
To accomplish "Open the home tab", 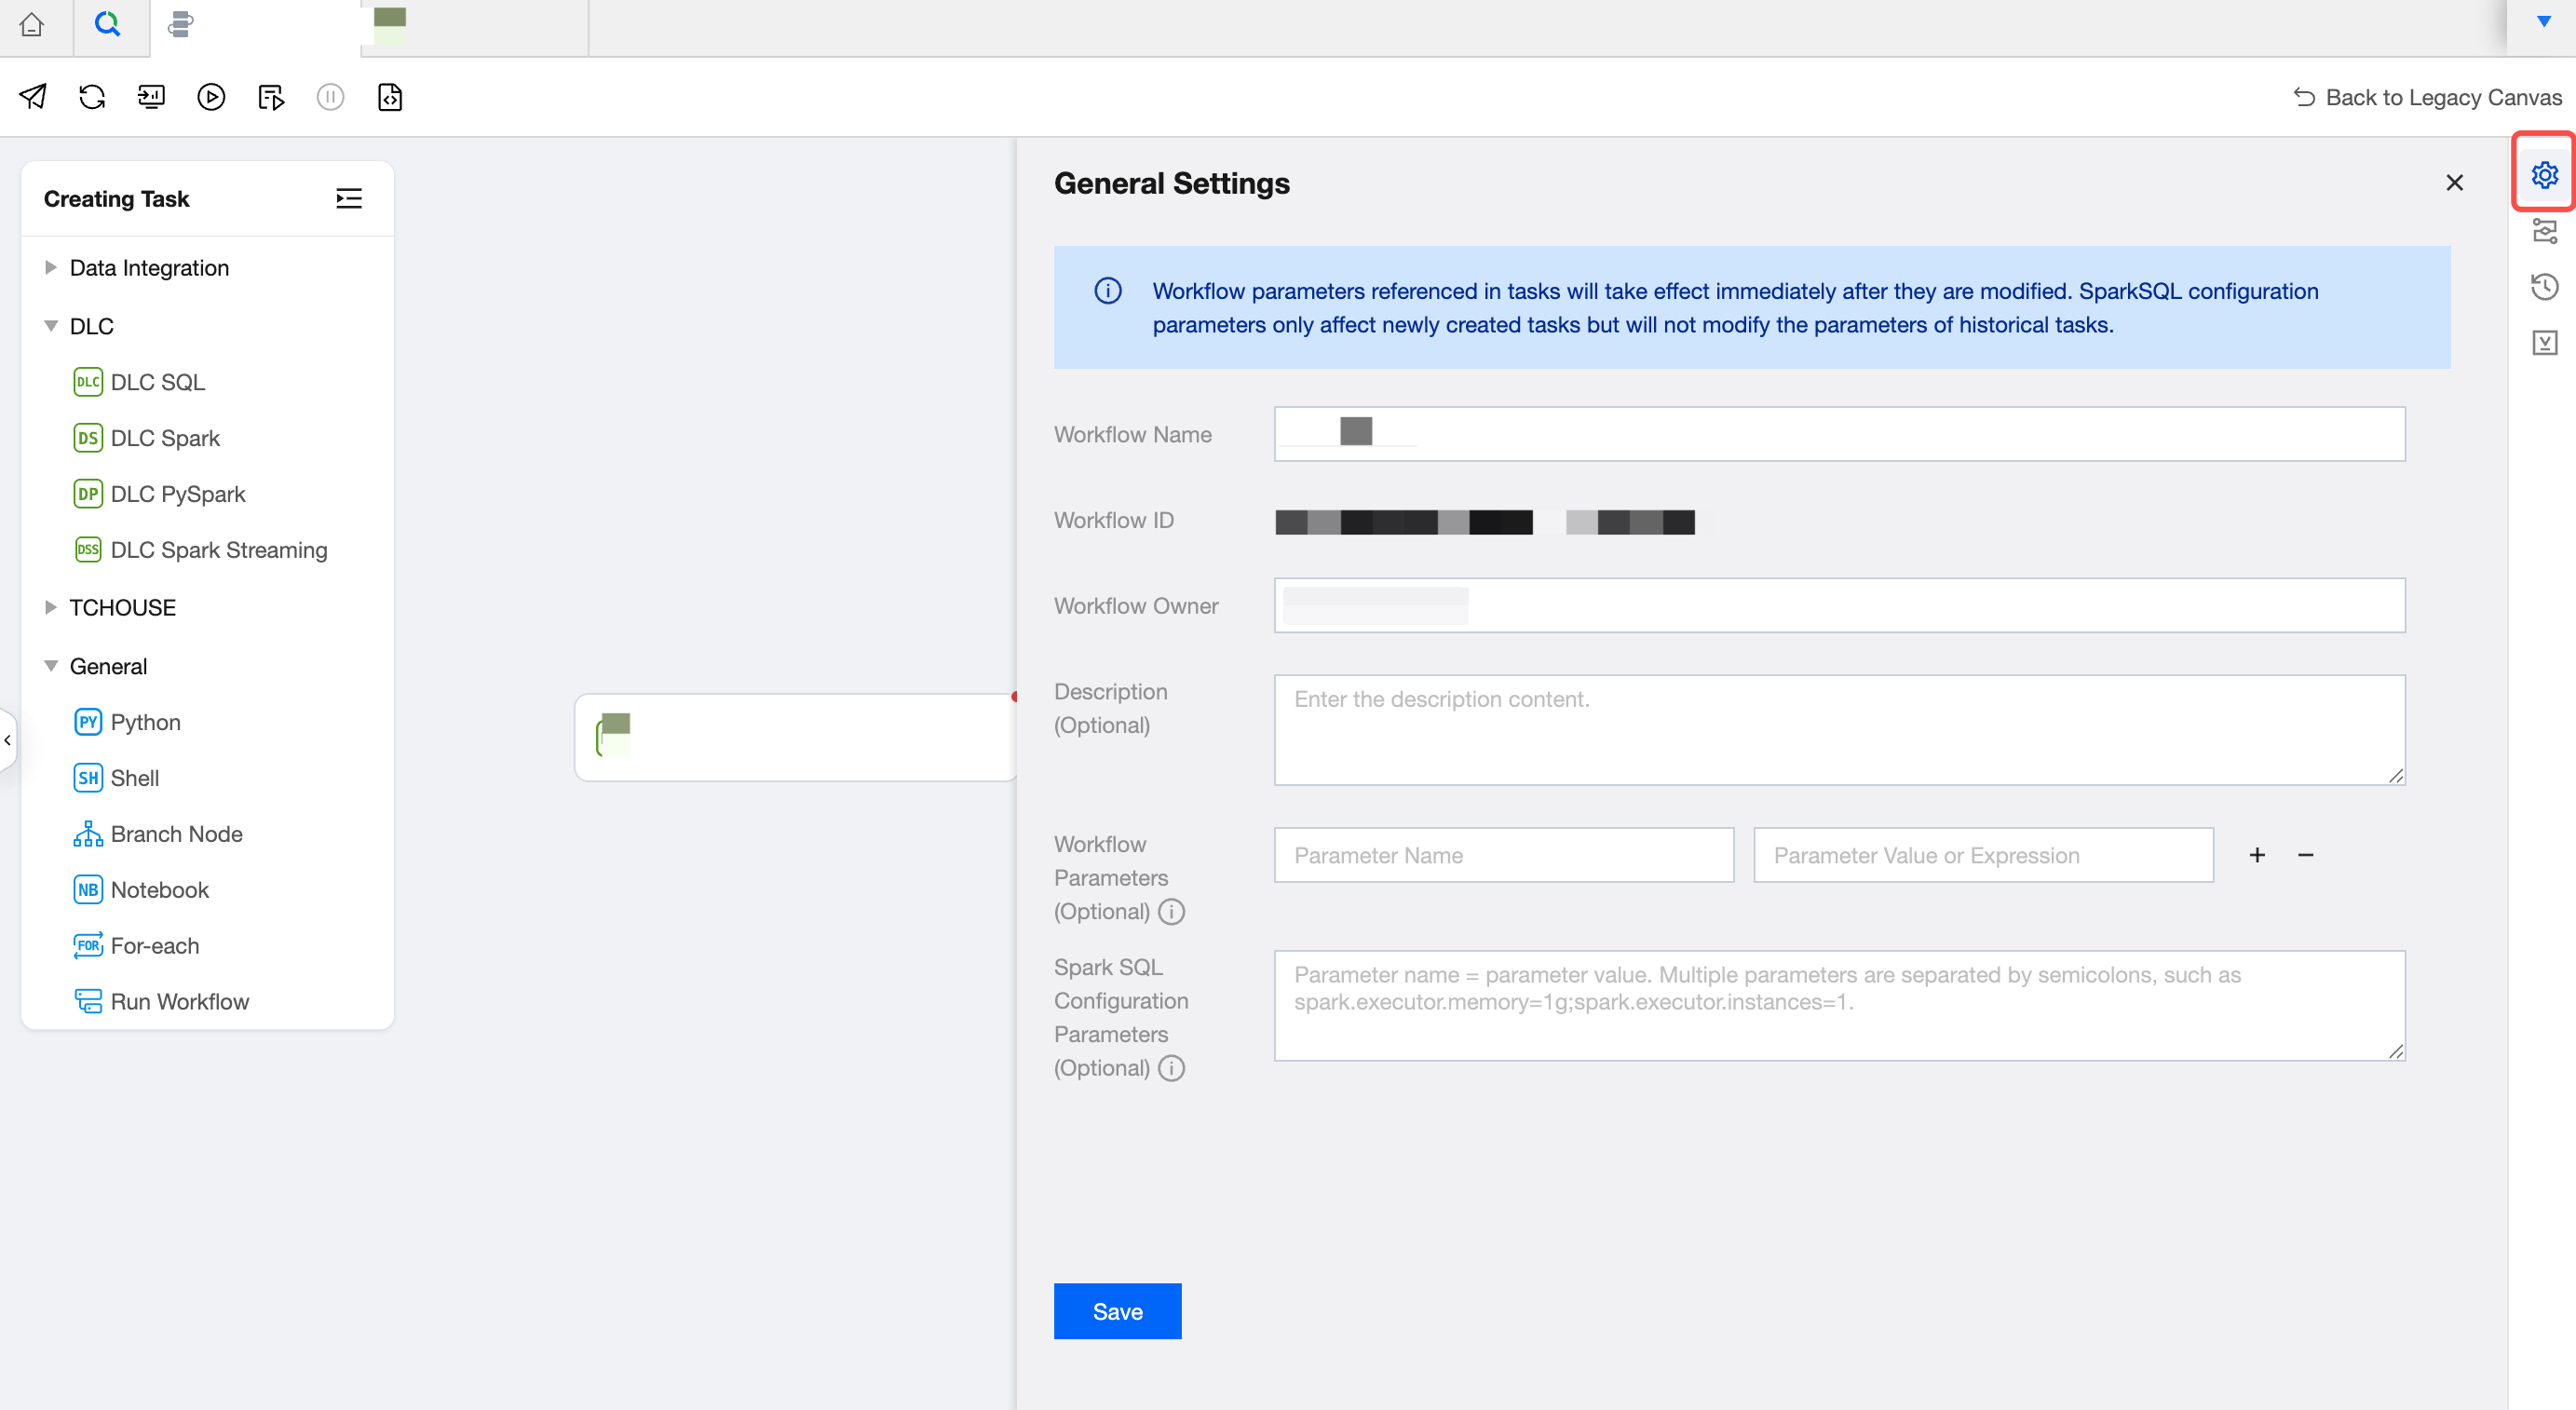I will point(32,24).
